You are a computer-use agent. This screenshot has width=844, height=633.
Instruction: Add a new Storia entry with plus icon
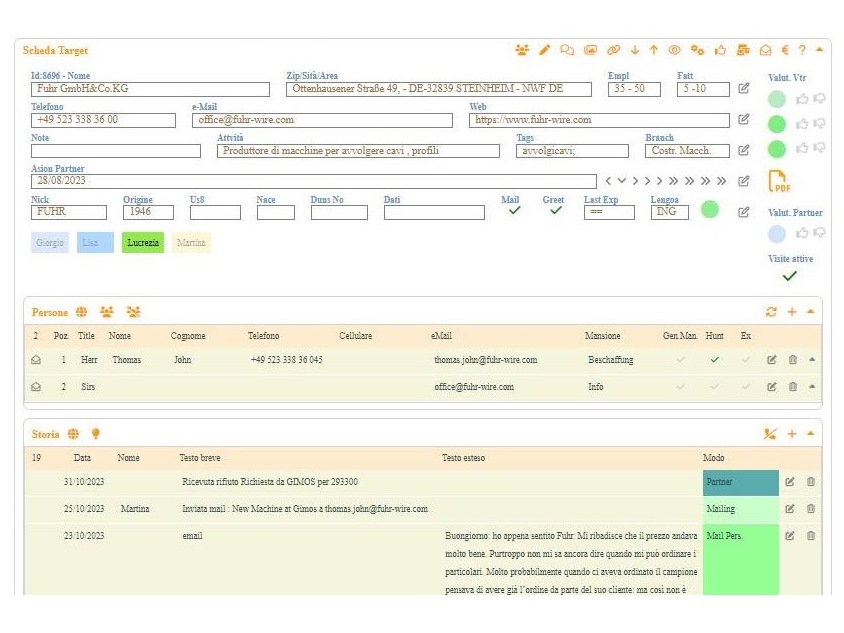pyautogui.click(x=792, y=434)
